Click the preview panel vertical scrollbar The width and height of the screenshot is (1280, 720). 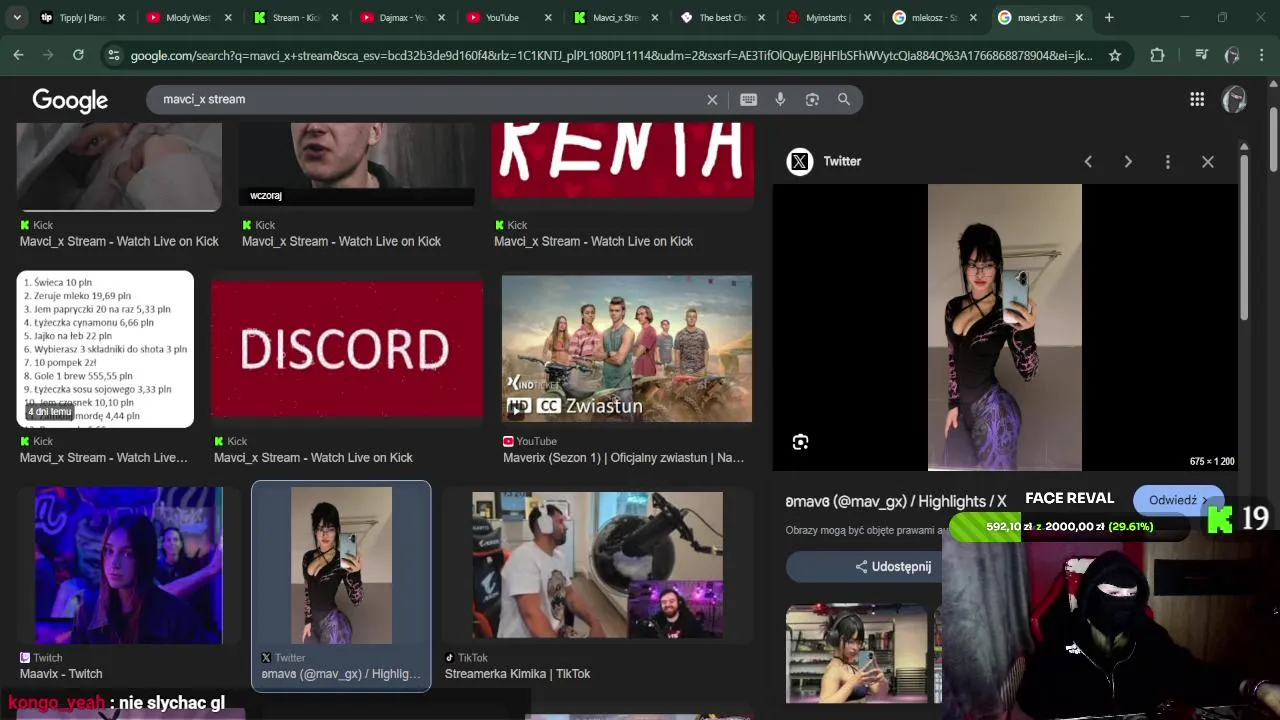[x=1244, y=240]
